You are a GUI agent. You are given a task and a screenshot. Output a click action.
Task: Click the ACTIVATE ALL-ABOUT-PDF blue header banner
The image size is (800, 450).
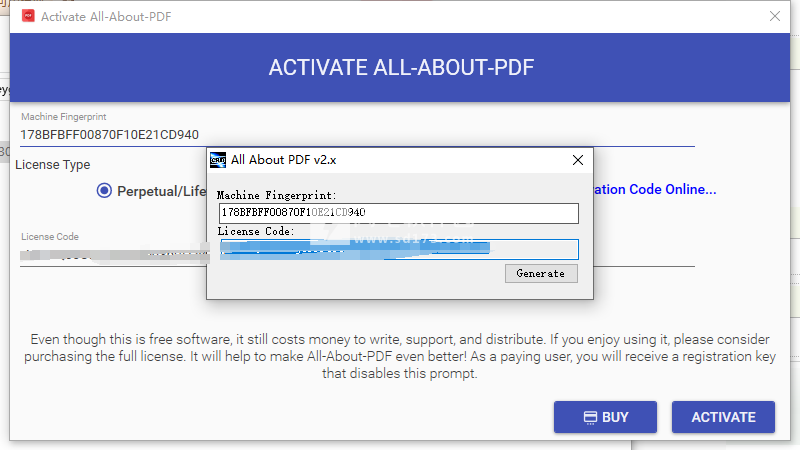tap(400, 67)
